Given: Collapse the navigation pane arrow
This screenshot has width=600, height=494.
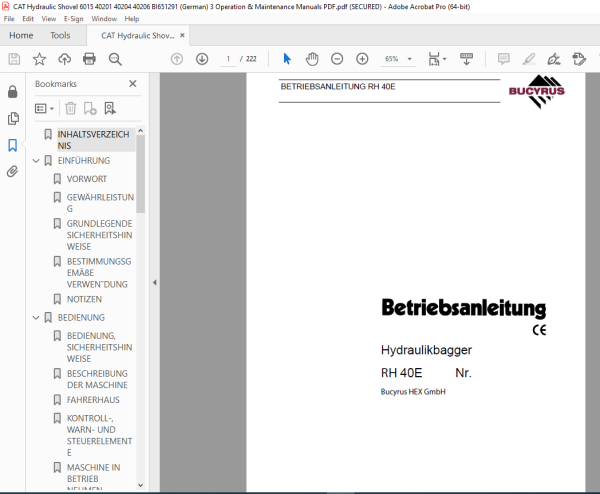Looking at the screenshot, I should point(155,282).
